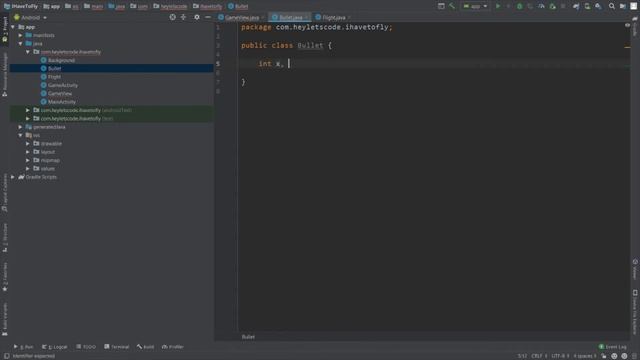The height and width of the screenshot is (360, 640).
Task: Click the UTF-8 encoding in status bar
Action: point(560,356)
